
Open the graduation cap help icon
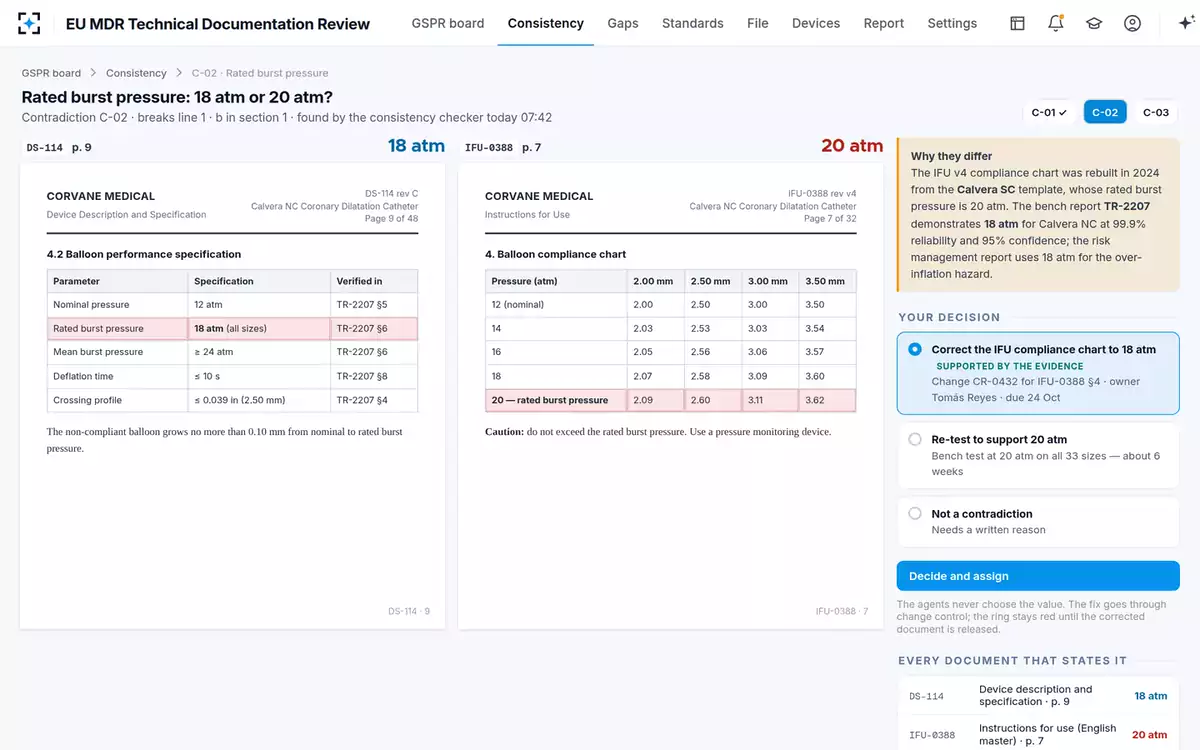tap(1094, 23)
